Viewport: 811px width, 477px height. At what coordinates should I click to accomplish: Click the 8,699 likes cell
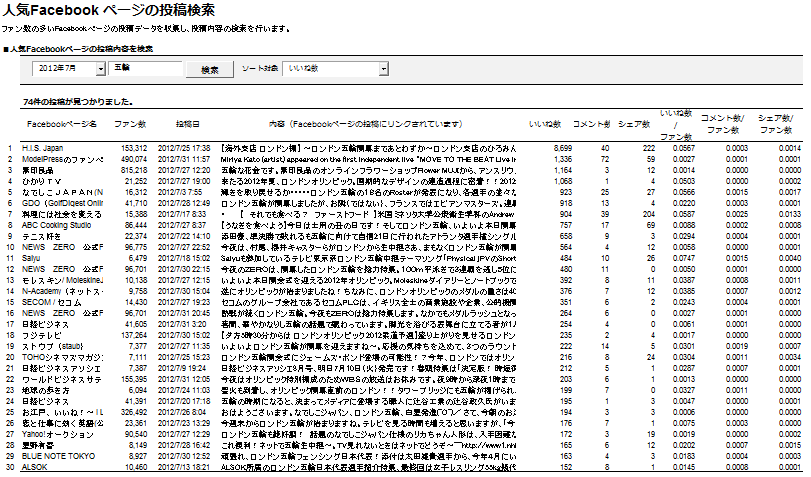coord(563,148)
